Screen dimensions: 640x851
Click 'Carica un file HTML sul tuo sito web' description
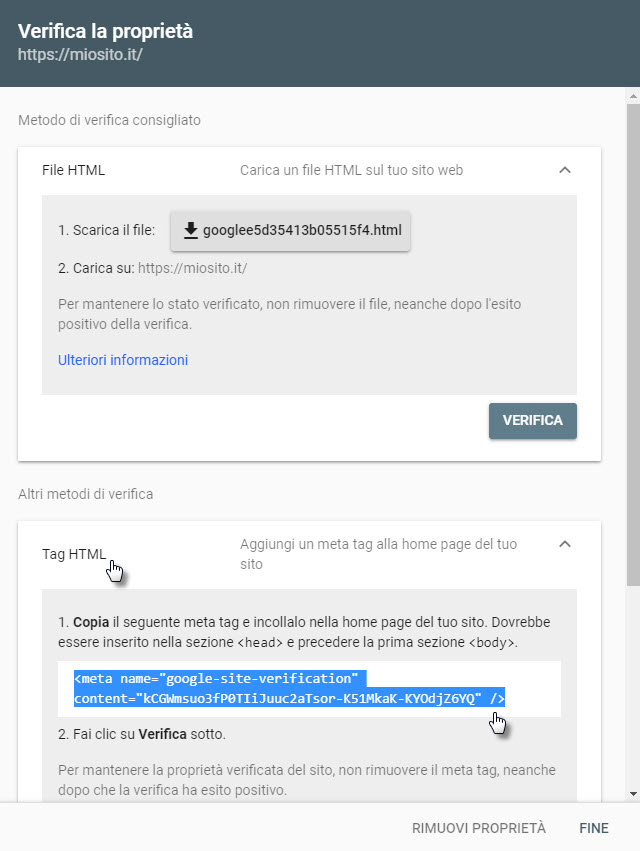pyautogui.click(x=351, y=170)
